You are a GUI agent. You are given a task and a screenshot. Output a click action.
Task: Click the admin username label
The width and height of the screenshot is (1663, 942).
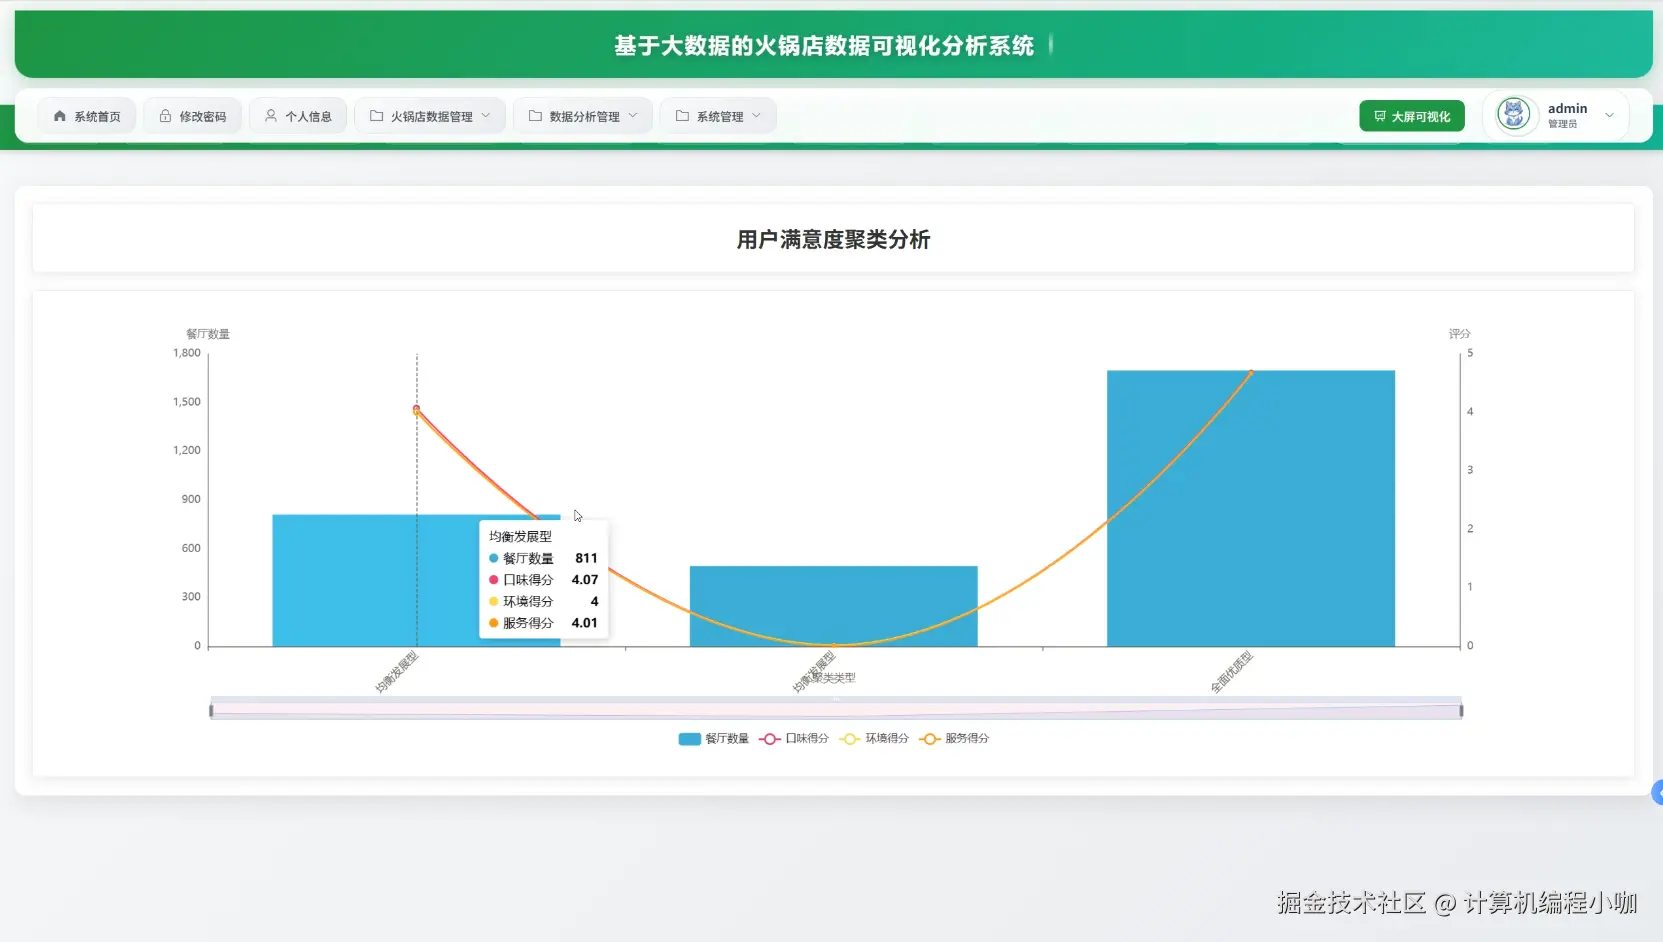tap(1567, 108)
